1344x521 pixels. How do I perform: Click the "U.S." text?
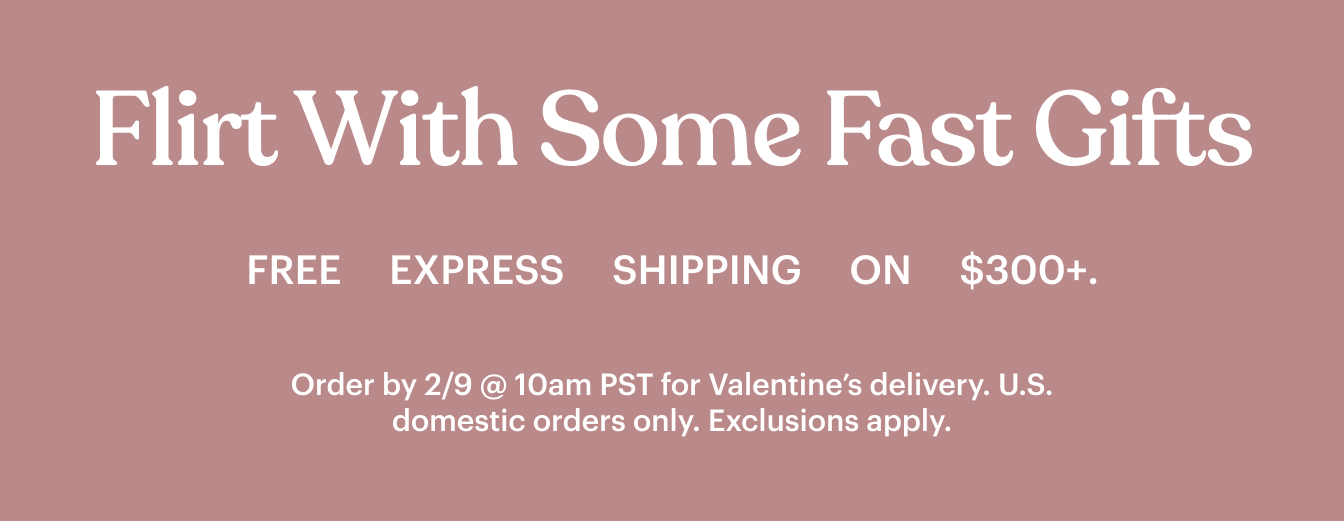(1026, 385)
